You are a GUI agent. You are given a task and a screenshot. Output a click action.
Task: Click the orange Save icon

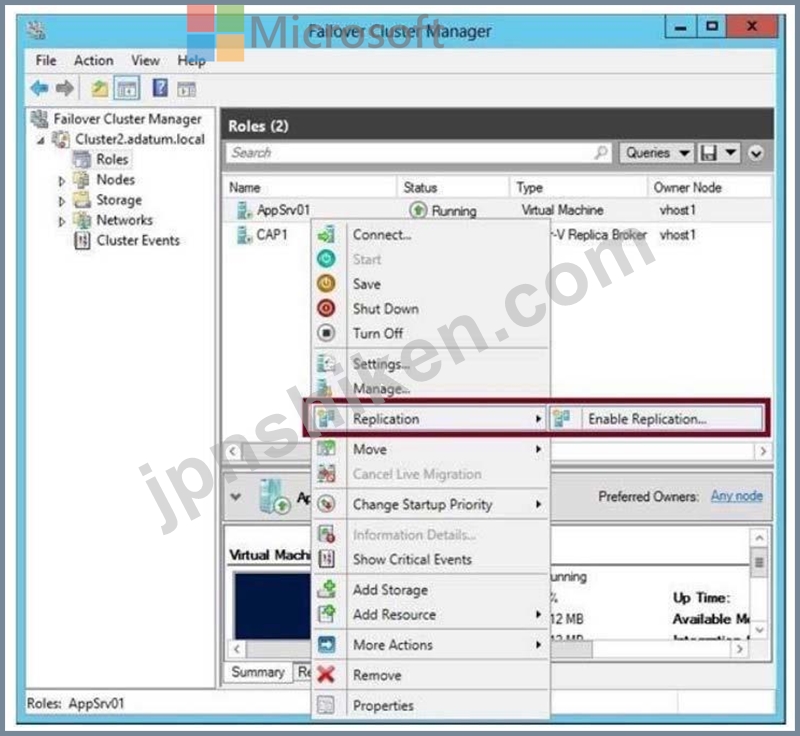[327, 284]
